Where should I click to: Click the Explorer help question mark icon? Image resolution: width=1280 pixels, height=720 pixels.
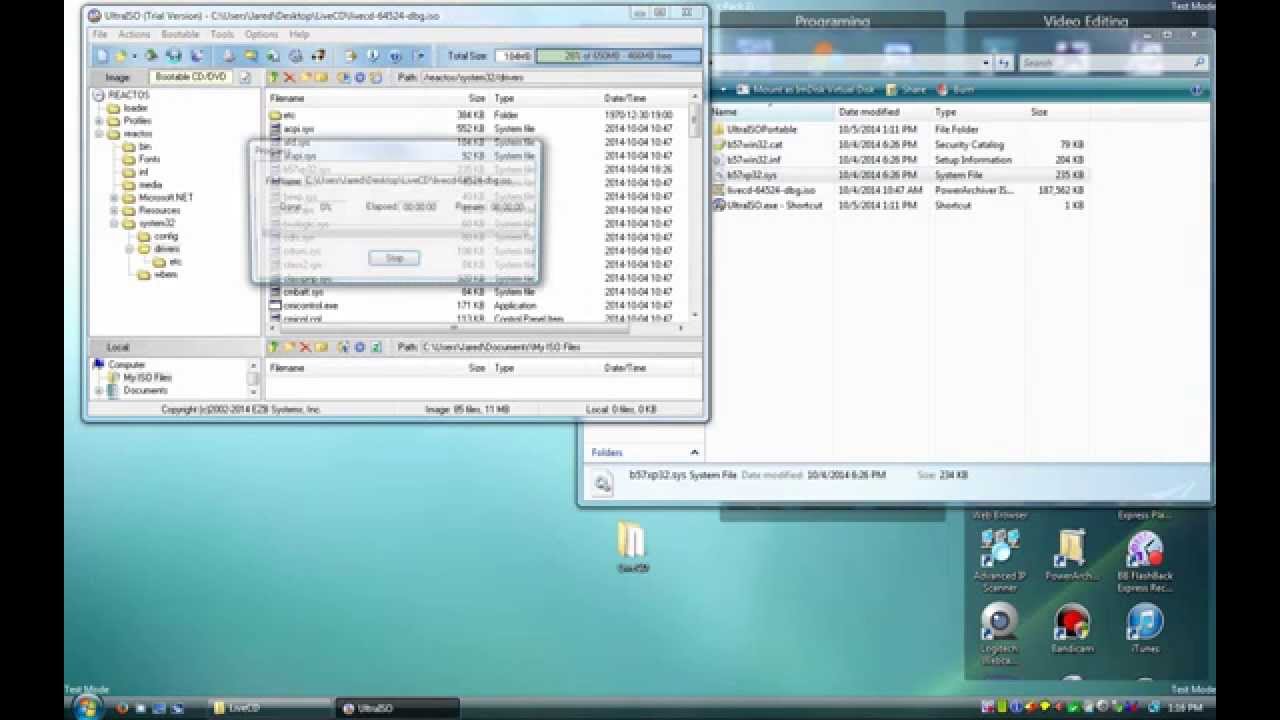[1195, 90]
